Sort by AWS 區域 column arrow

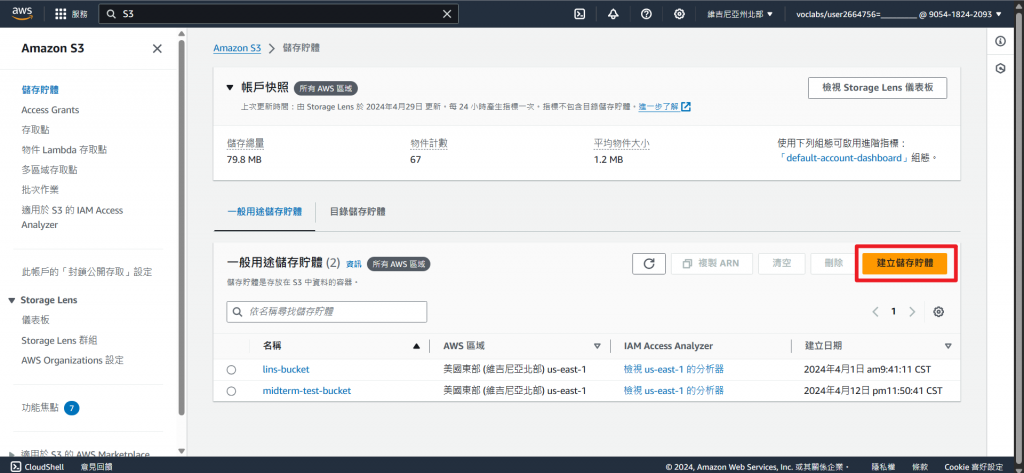tap(597, 346)
